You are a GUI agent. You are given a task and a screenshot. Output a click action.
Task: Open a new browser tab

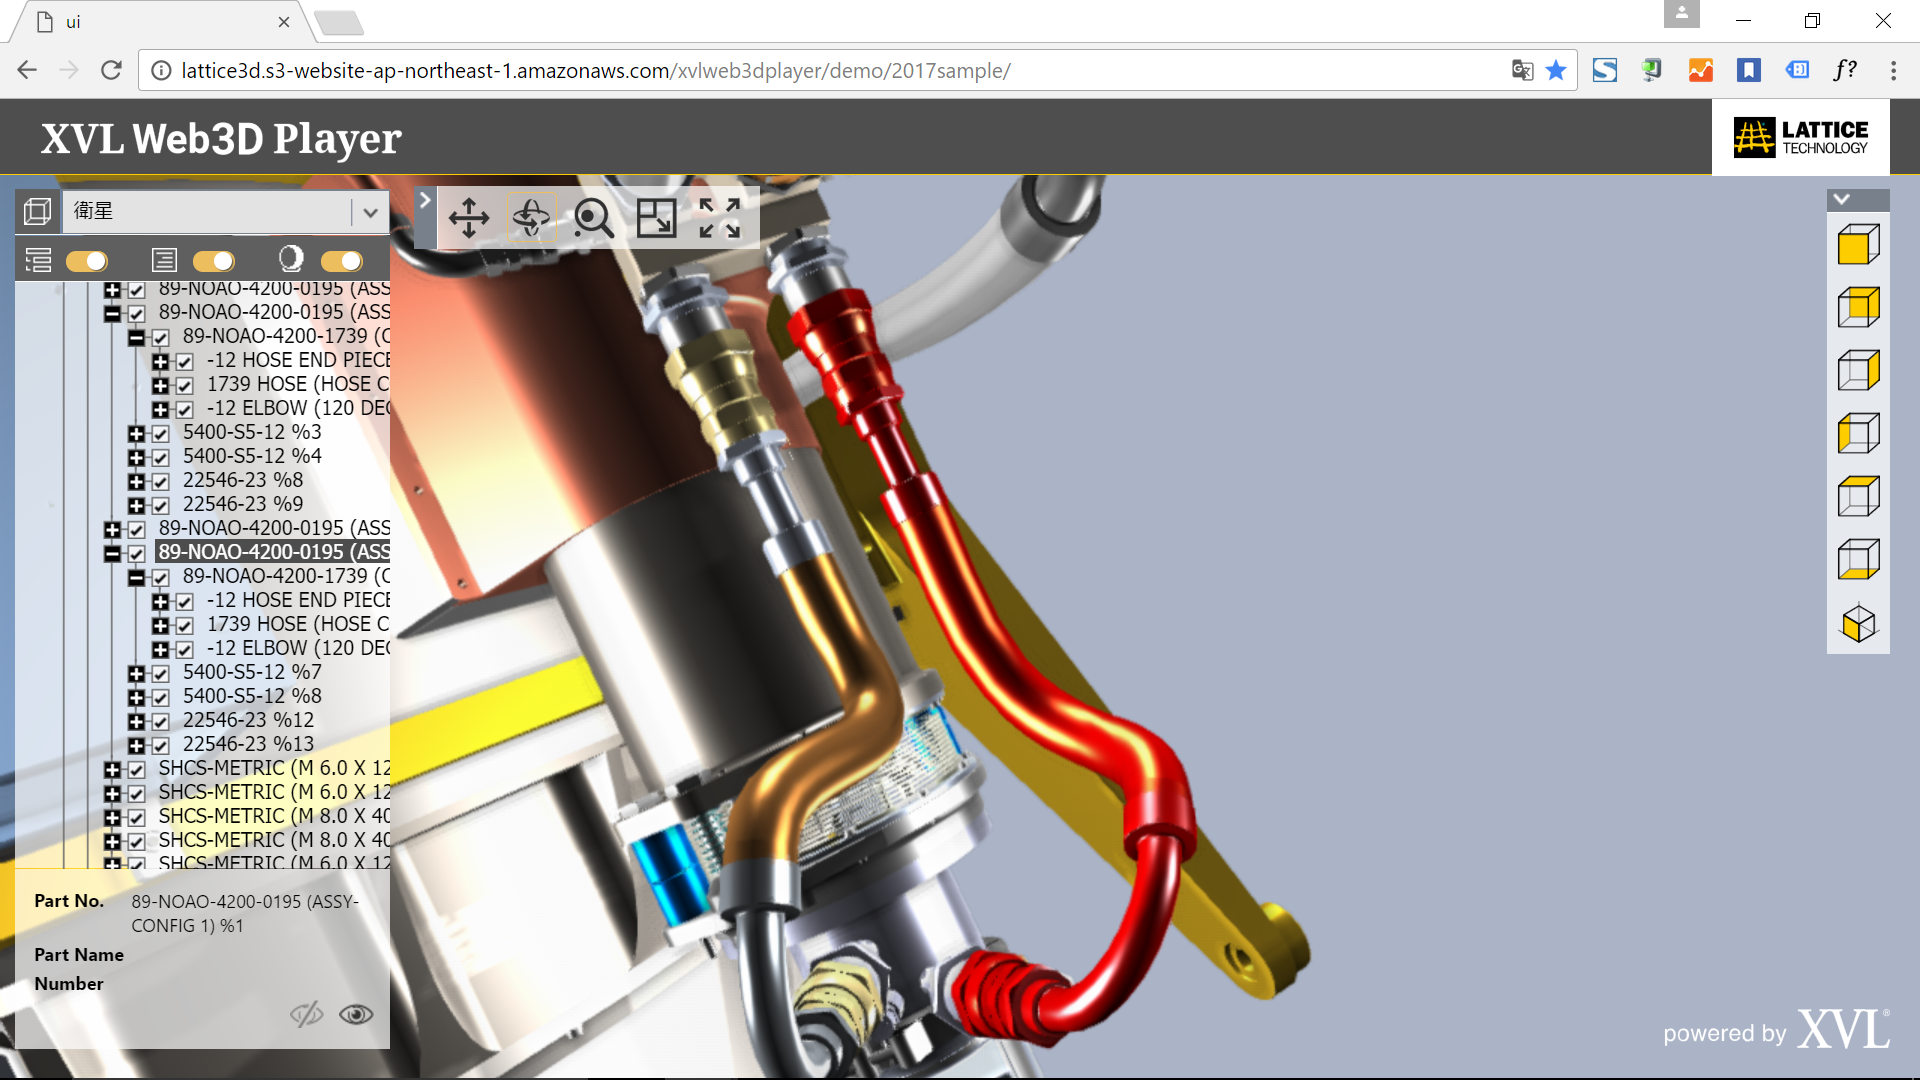[x=338, y=22]
